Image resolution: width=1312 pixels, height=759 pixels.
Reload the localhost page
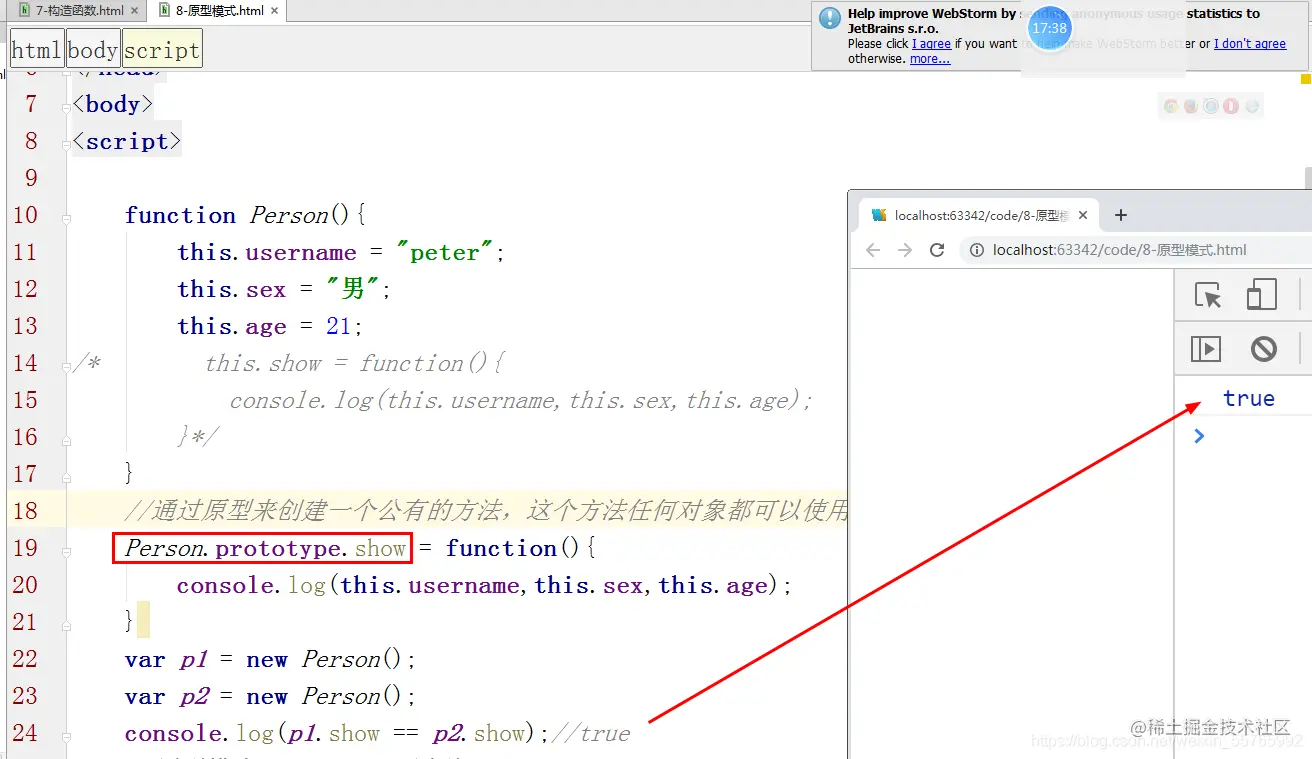(937, 250)
